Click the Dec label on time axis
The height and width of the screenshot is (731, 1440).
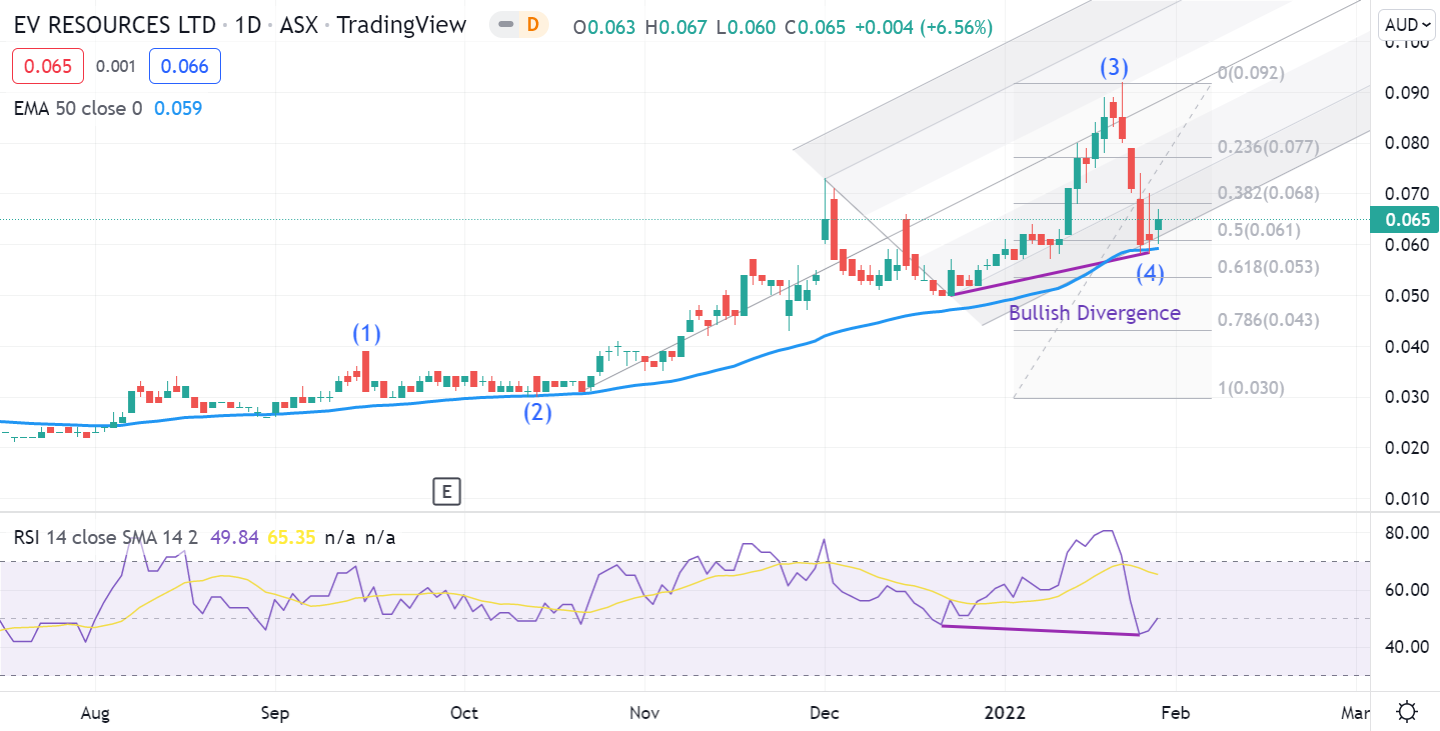coord(824,713)
